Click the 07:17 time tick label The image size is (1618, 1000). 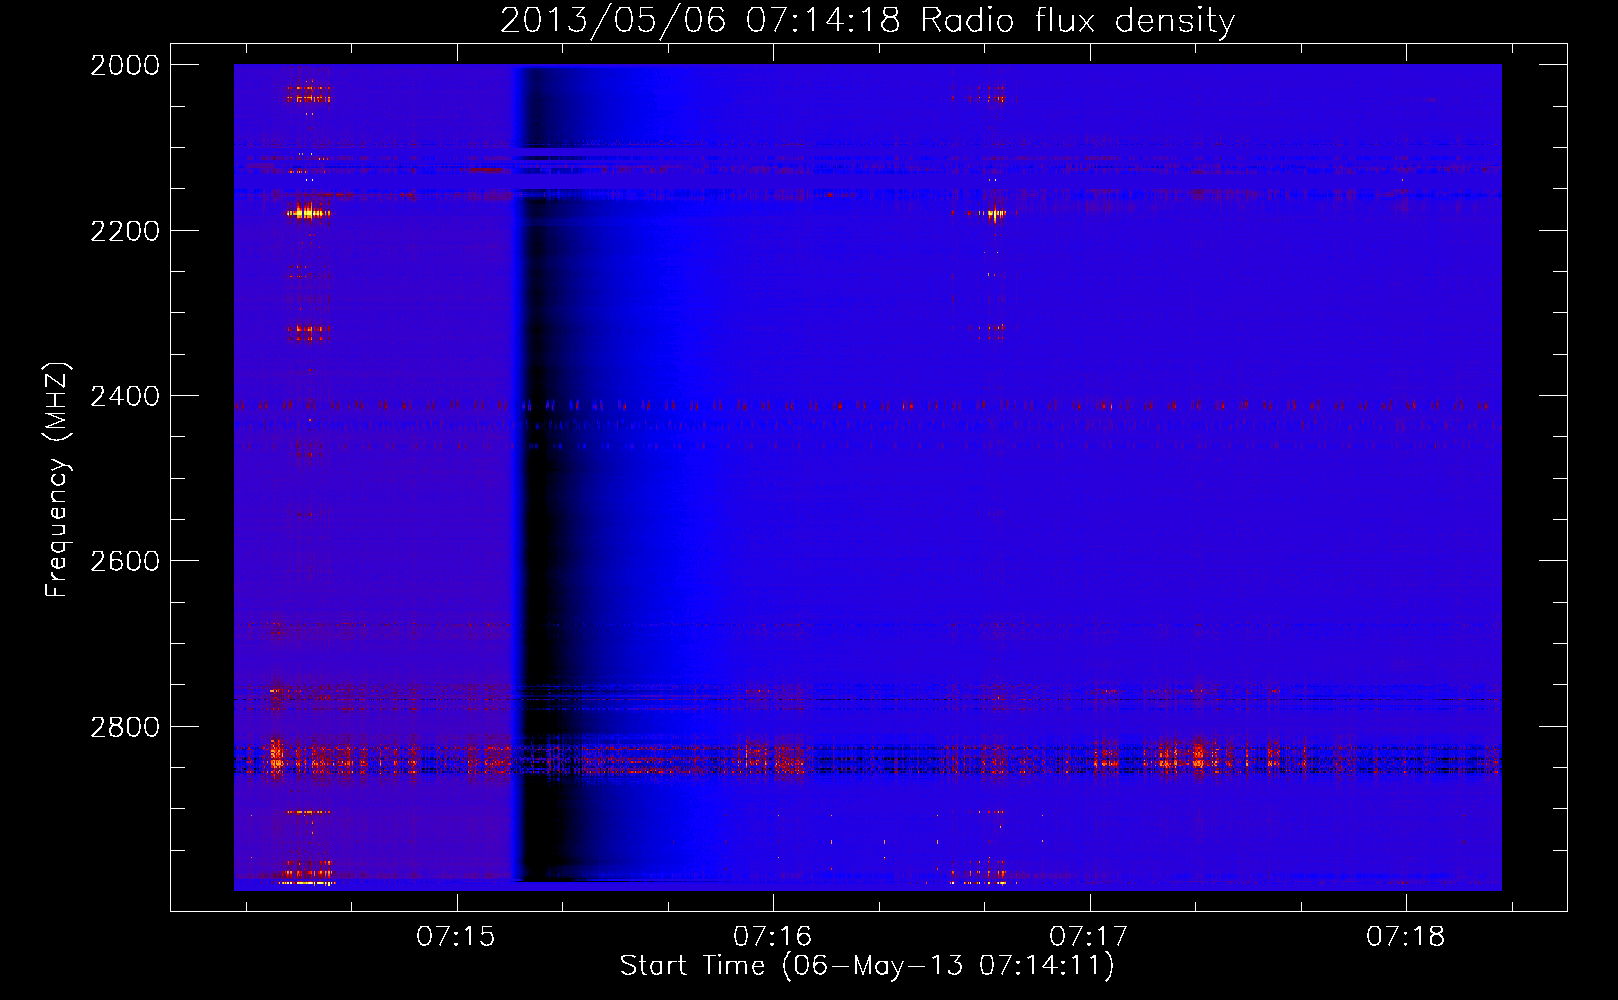point(1089,936)
